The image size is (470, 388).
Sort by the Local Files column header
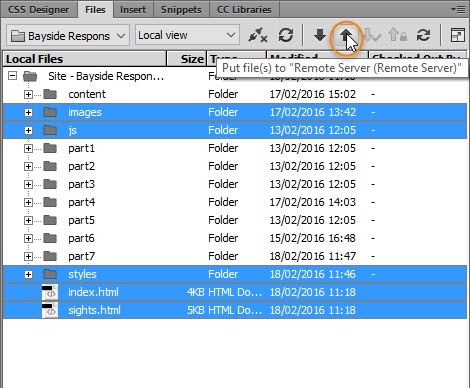tap(84, 59)
